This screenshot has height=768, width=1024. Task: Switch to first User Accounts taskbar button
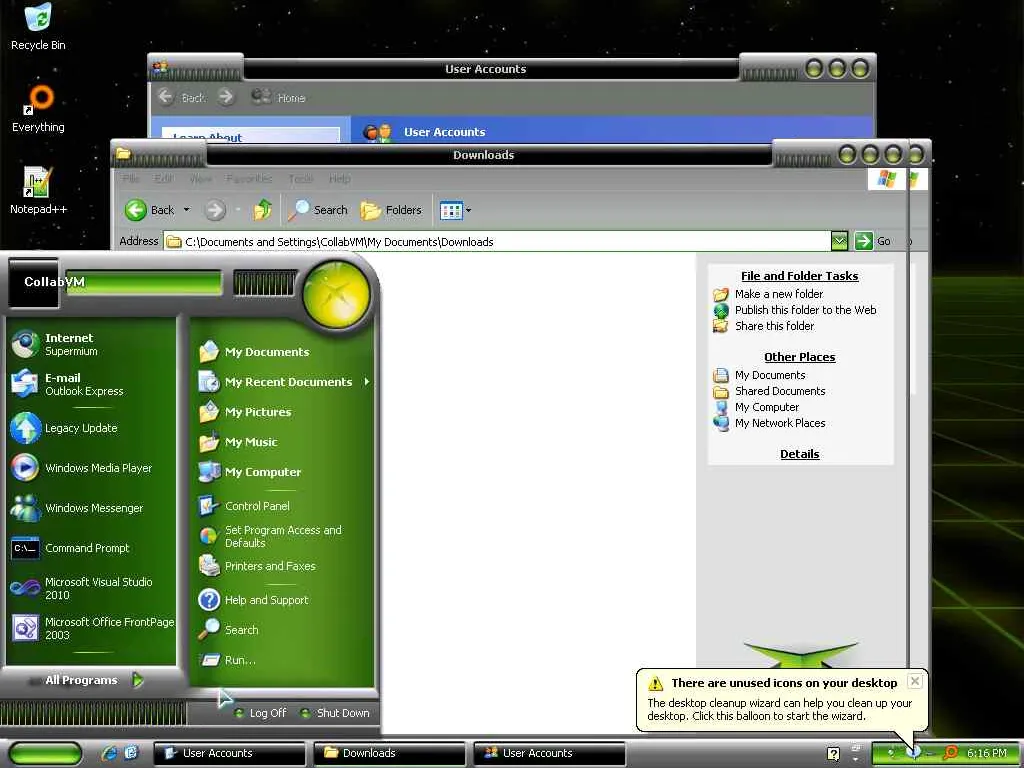tap(230, 753)
